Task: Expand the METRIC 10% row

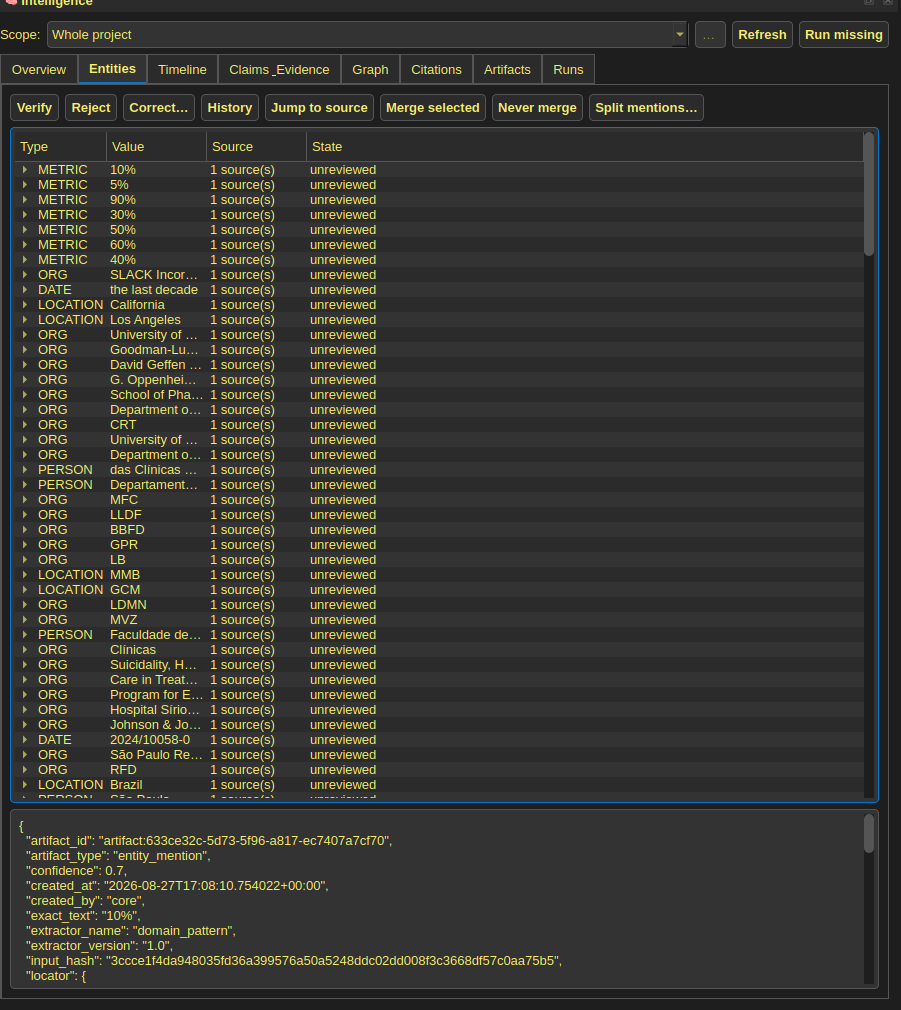Action: (24, 169)
